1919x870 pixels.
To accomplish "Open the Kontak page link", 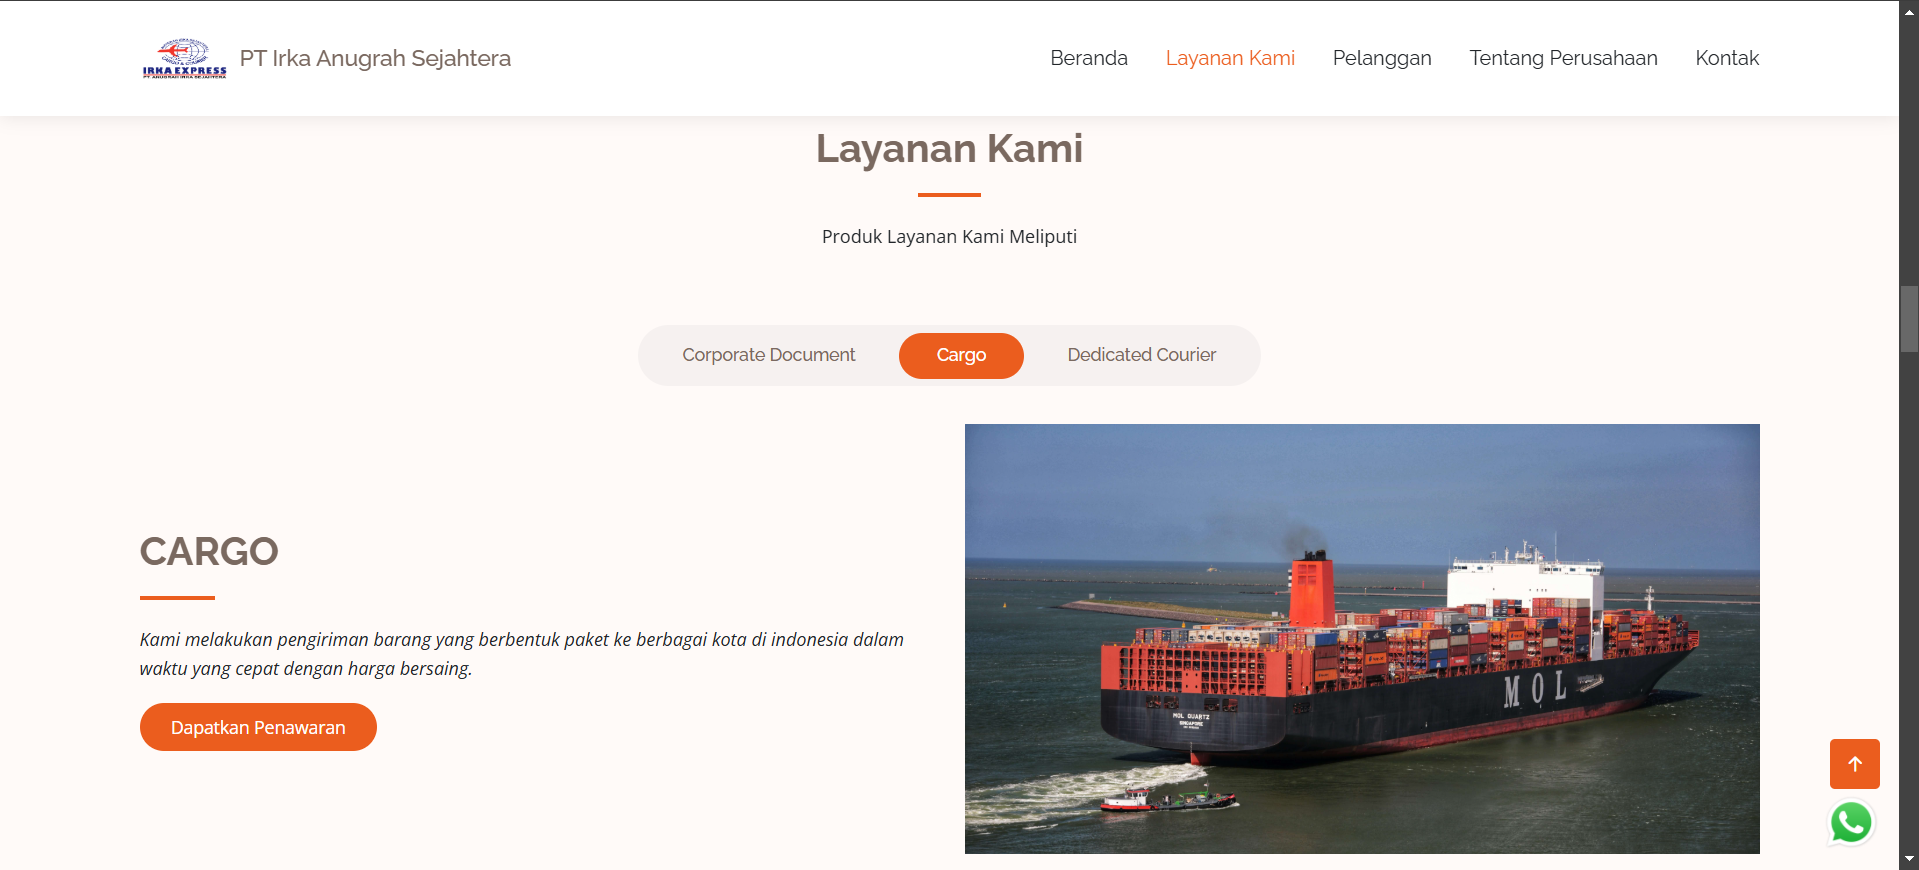I will tap(1726, 58).
